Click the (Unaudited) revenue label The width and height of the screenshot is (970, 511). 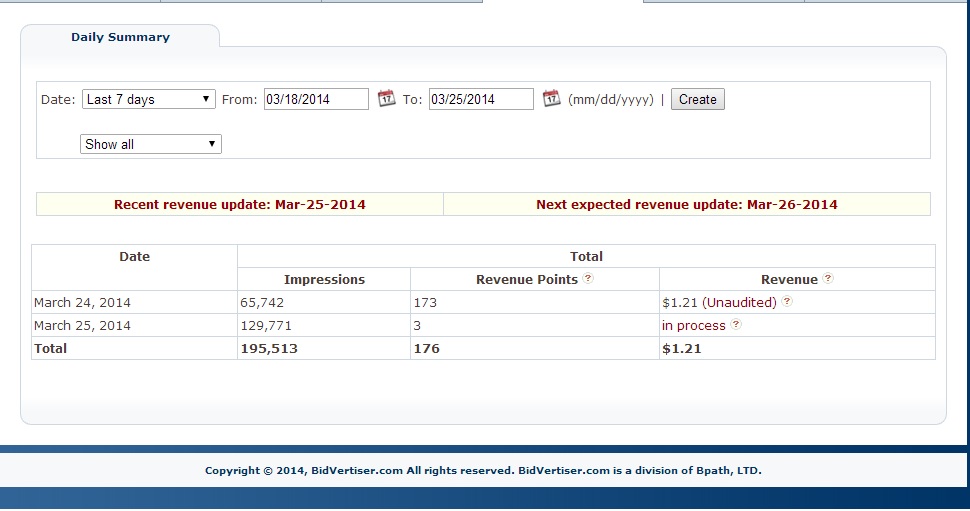[739, 302]
